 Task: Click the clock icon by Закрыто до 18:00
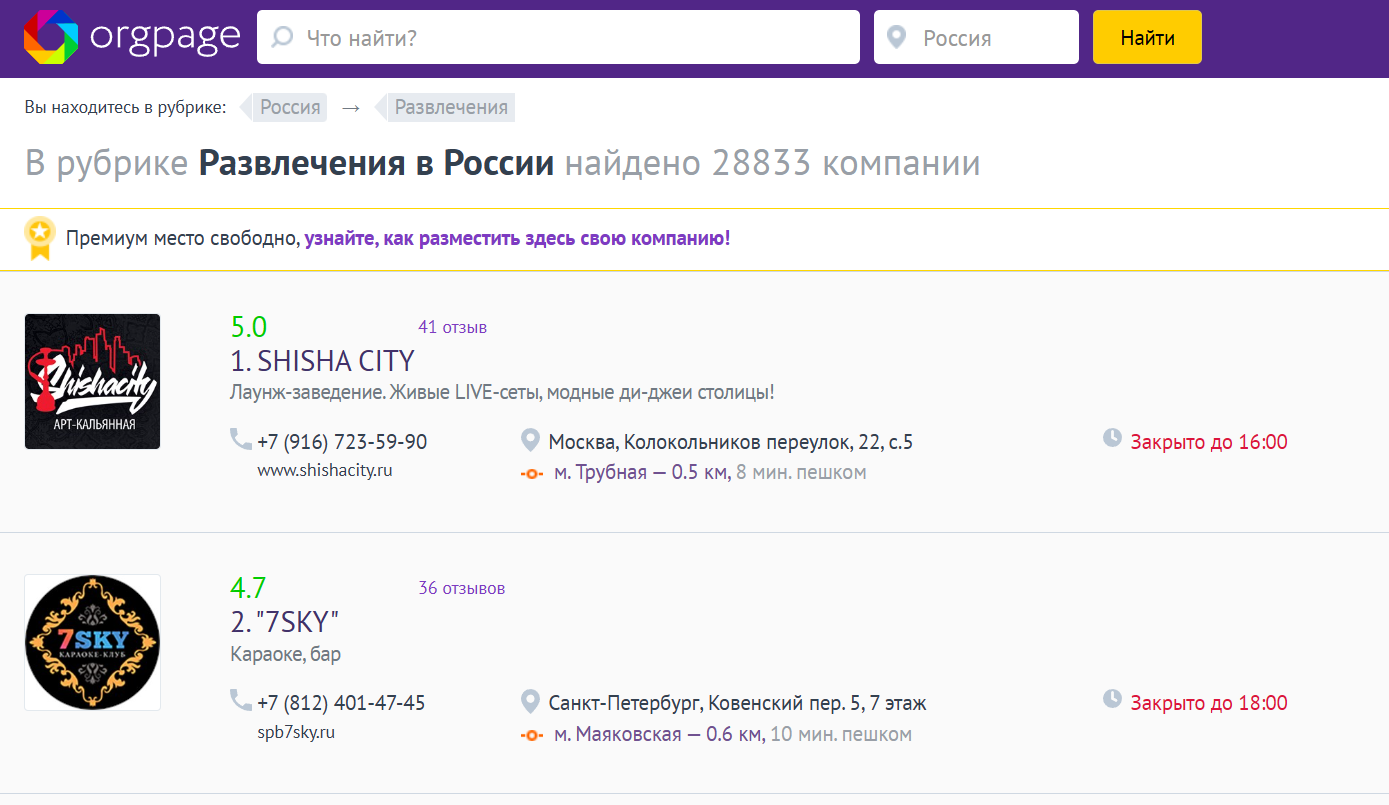point(1112,699)
